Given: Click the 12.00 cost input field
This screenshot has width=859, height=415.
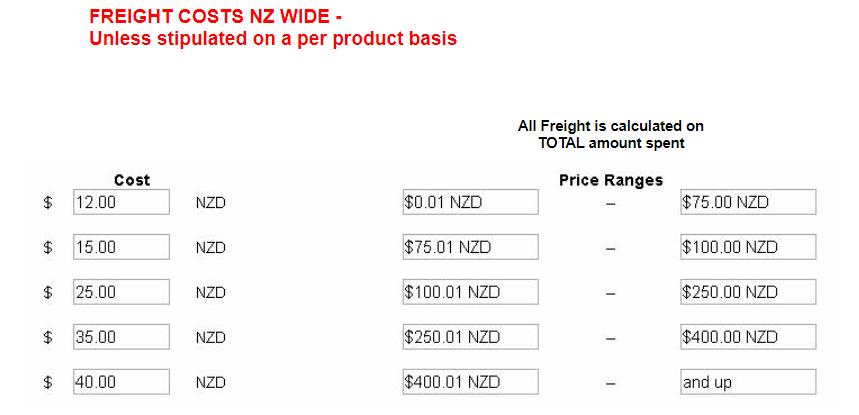Looking at the screenshot, I should coord(122,202).
